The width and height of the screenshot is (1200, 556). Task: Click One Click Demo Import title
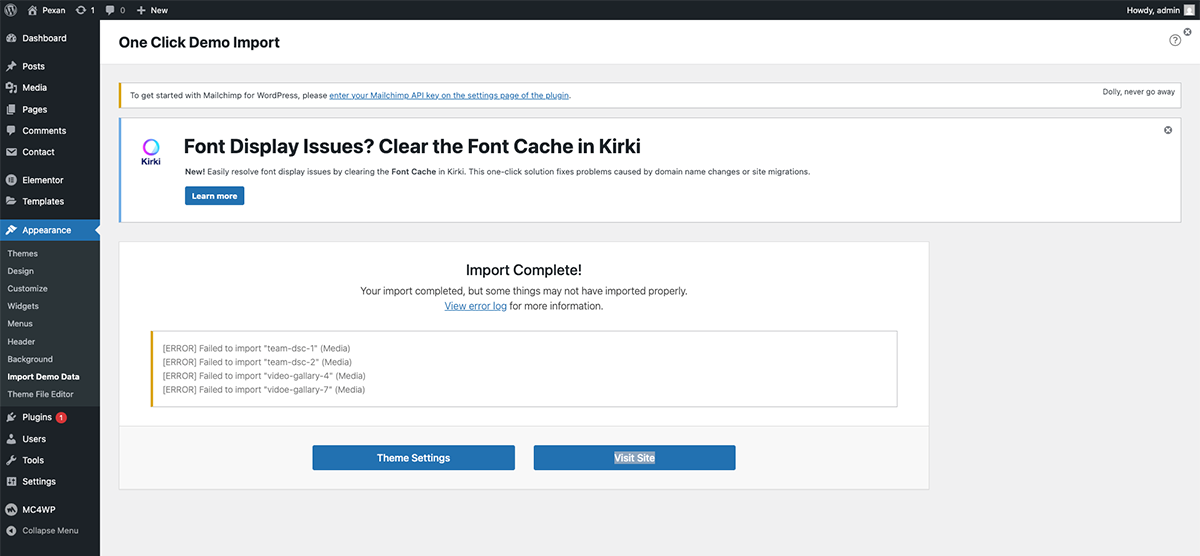click(199, 43)
